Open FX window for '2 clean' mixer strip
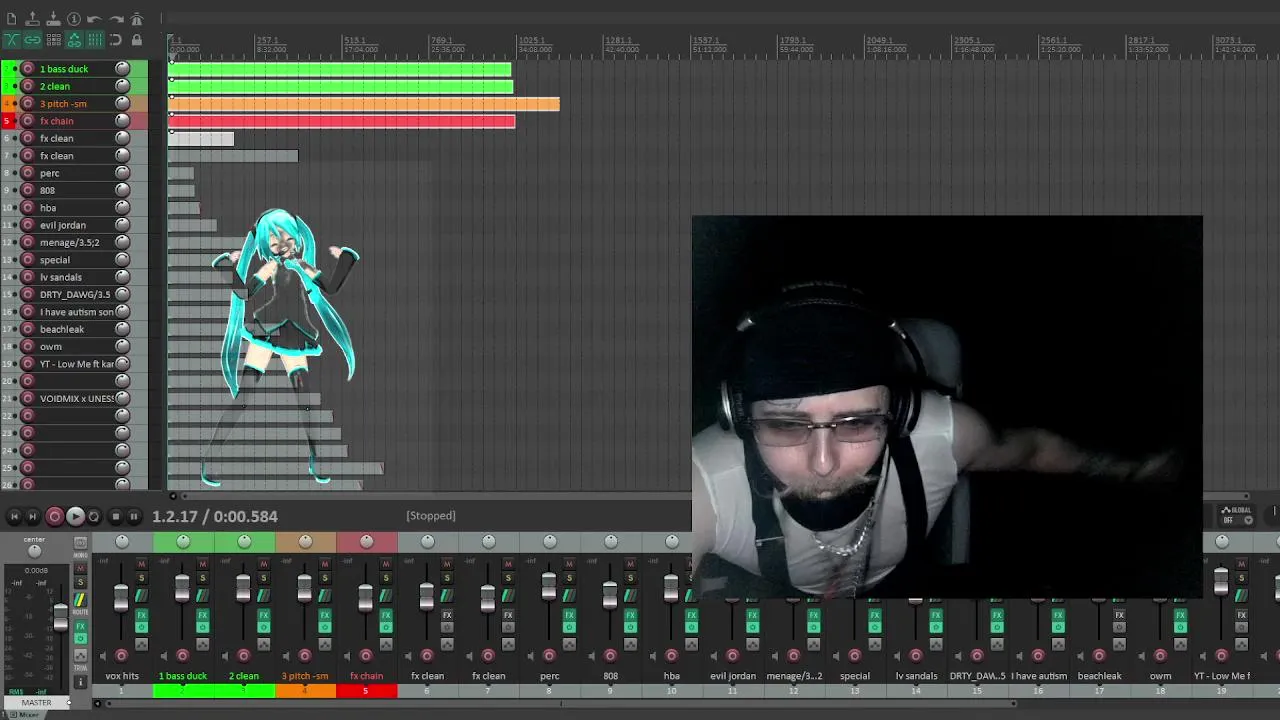This screenshot has height=720, width=1280. coord(263,615)
